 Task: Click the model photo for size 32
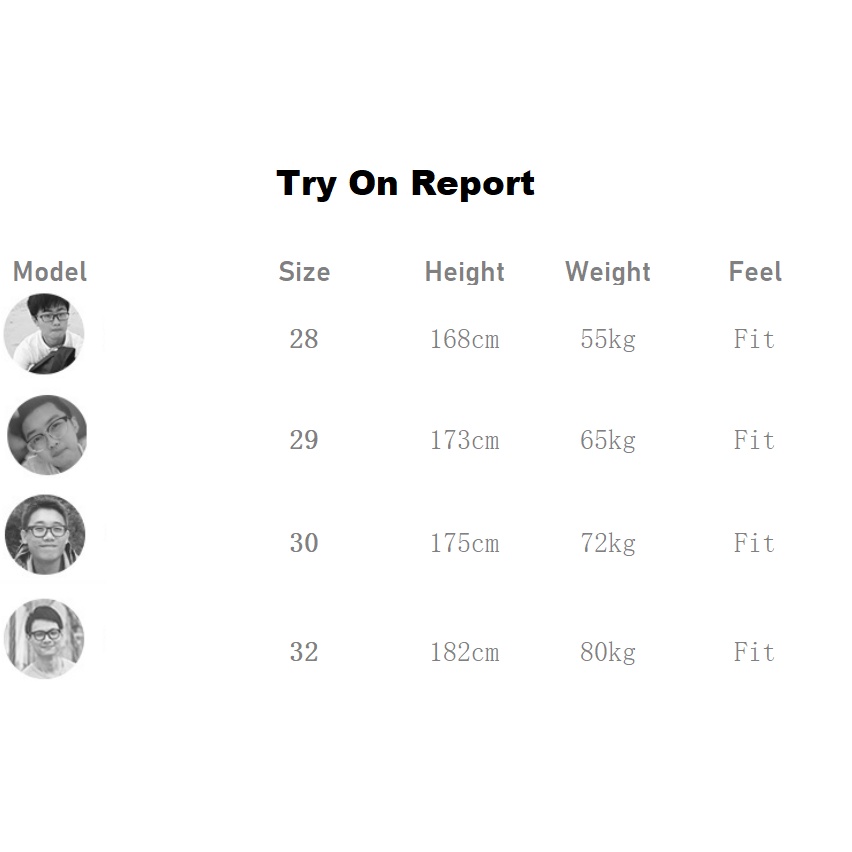pyautogui.click(x=44, y=638)
